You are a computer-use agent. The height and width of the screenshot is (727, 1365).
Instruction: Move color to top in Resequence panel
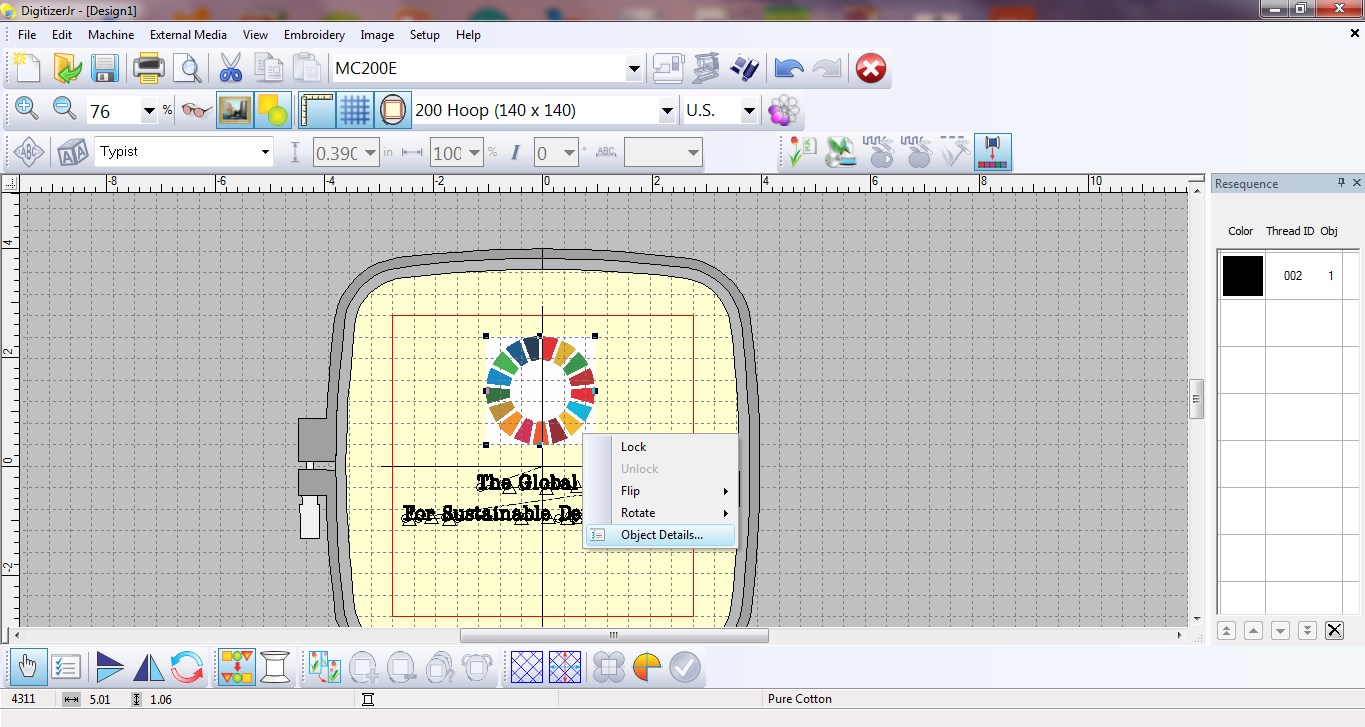click(1226, 630)
